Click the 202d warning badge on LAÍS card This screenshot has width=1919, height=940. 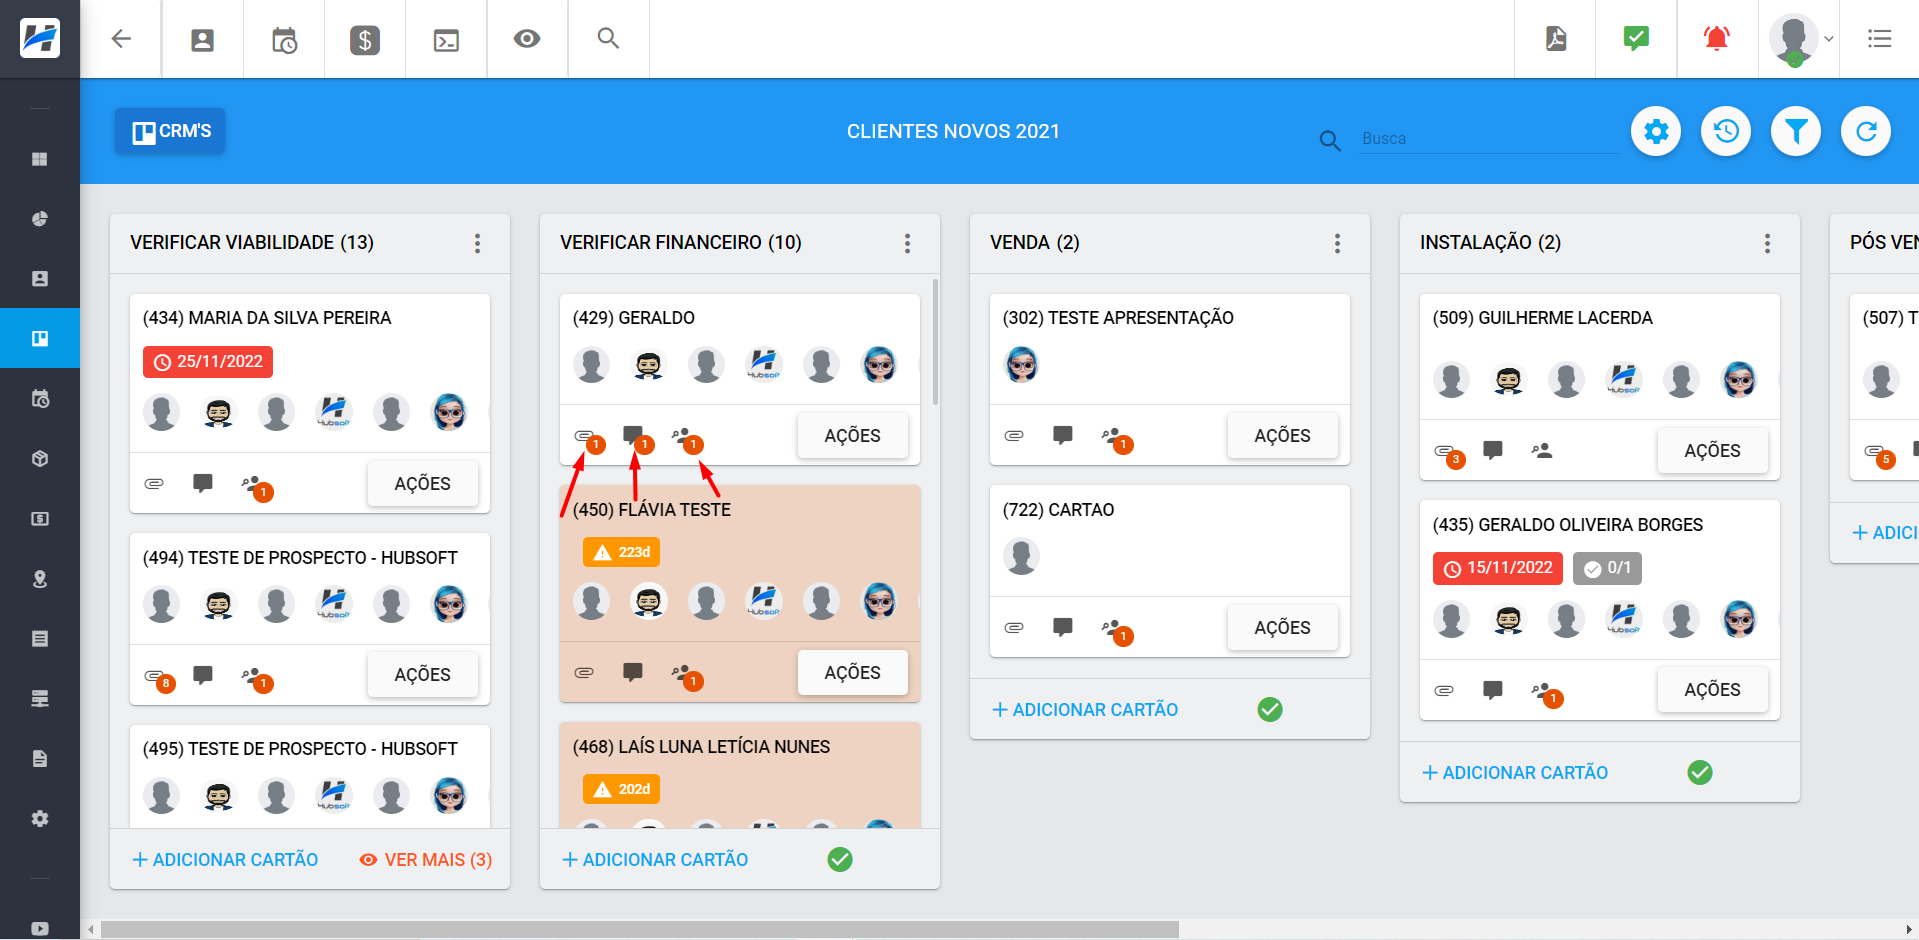pos(622,789)
